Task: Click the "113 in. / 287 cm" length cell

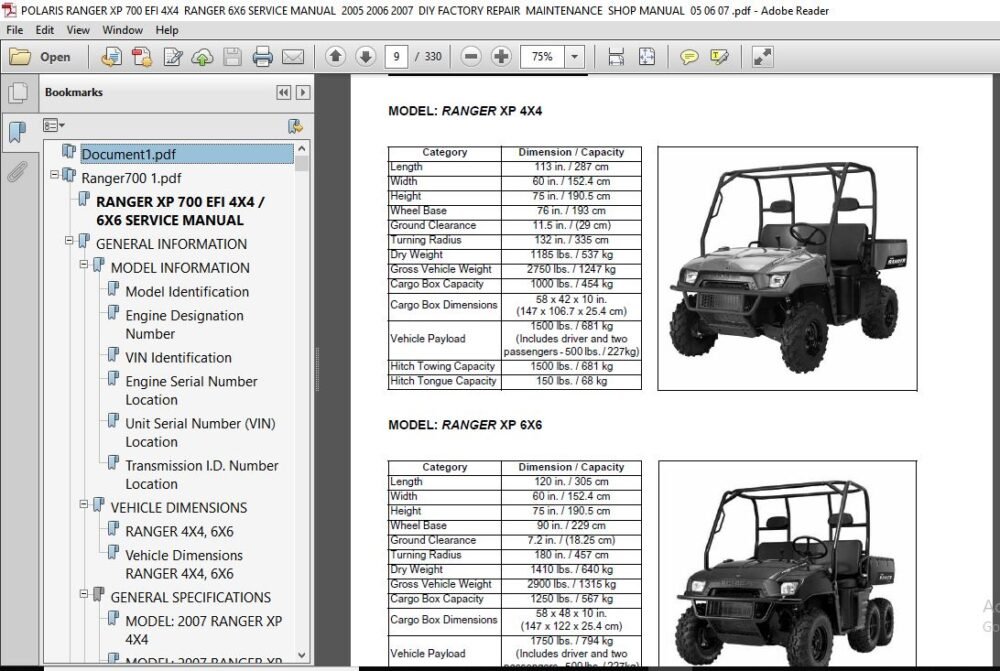Action: point(571,167)
